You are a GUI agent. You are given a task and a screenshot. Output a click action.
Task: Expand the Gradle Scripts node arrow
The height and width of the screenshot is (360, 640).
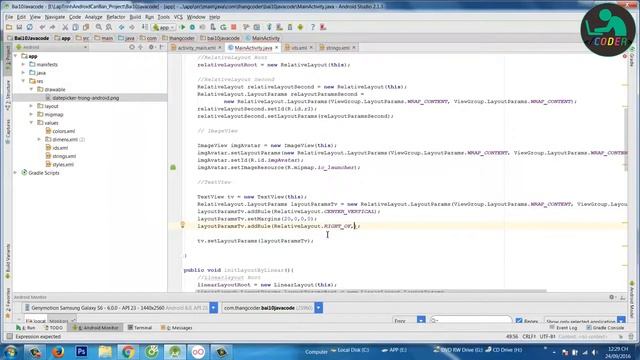pyautogui.click(x=16, y=173)
